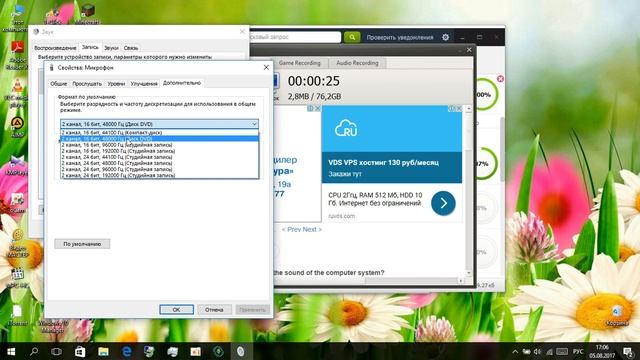The image size is (640, 360).
Task: Click the battery tray icon
Action: [526, 351]
